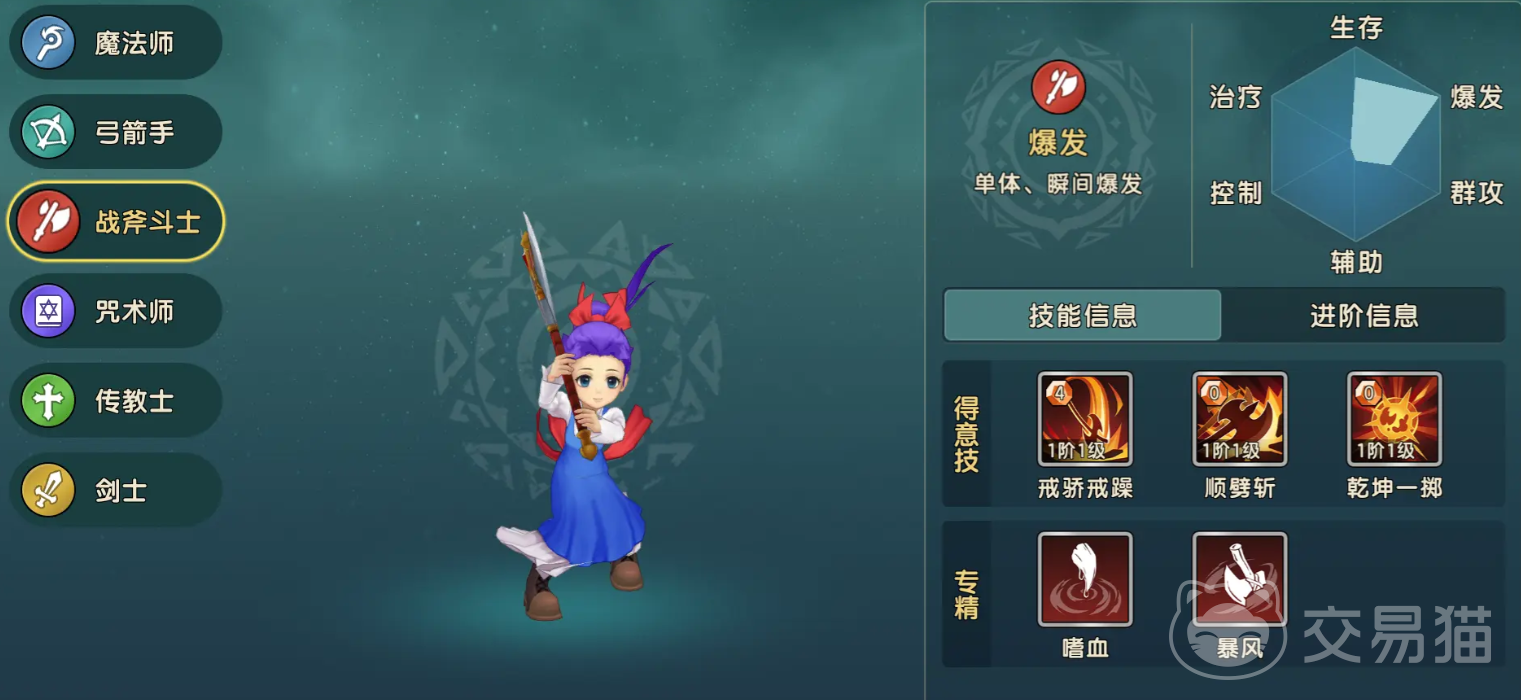Click the character model with axe
This screenshot has width=1521, height=700.
pos(586,420)
